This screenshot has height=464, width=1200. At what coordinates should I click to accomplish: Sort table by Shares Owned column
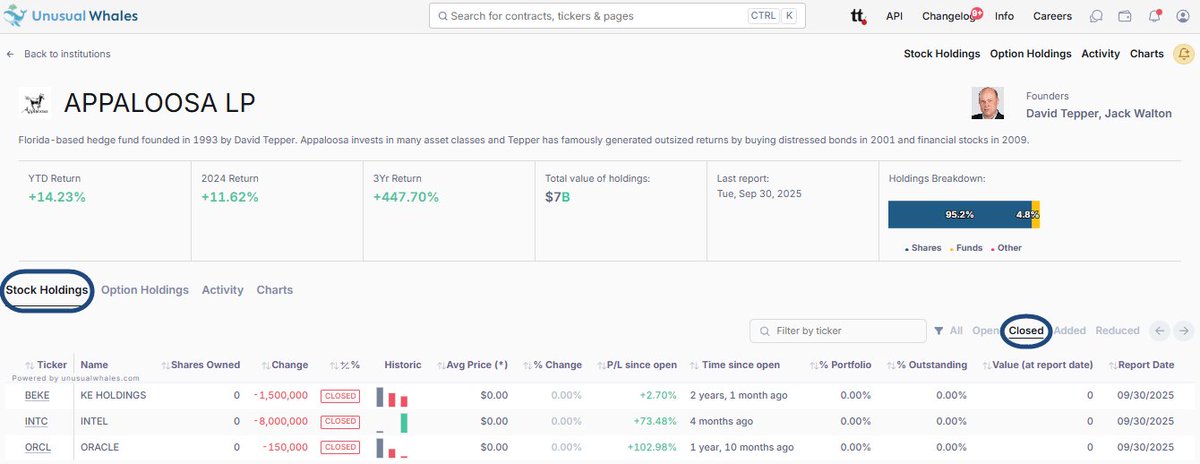(204, 365)
